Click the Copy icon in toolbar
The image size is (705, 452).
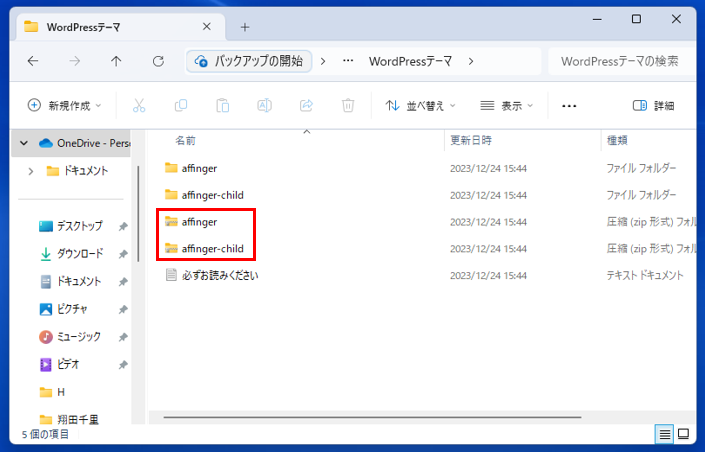point(181,105)
